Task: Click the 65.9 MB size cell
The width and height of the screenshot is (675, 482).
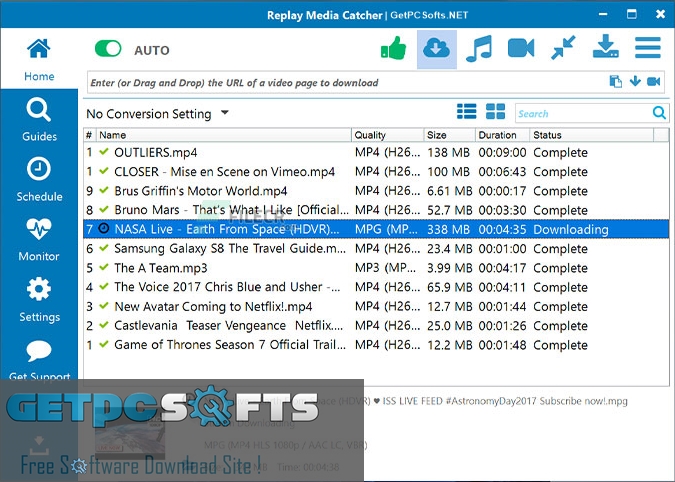Action: click(x=449, y=287)
